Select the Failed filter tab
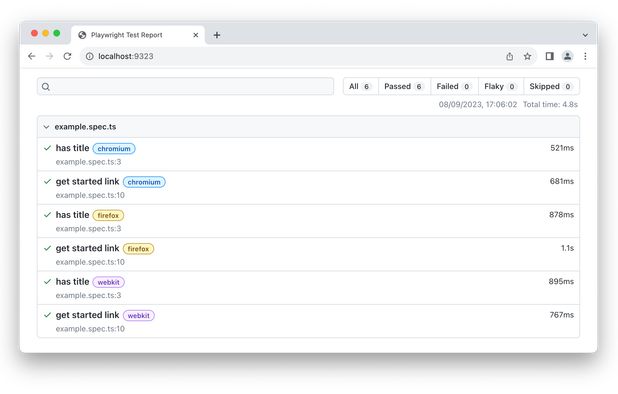This screenshot has height=394, width=618. pos(454,86)
